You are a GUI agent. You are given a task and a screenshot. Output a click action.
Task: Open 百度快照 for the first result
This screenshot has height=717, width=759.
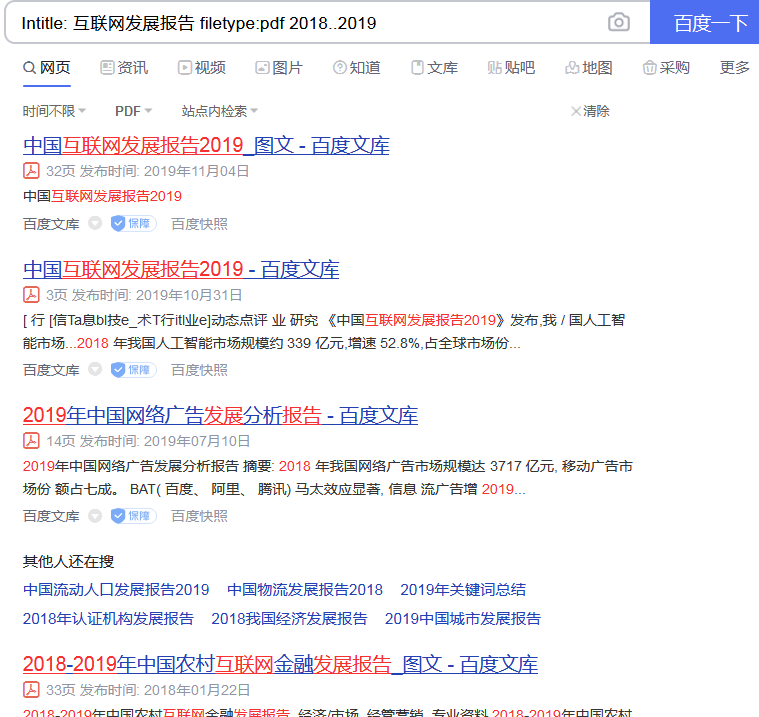(199, 224)
